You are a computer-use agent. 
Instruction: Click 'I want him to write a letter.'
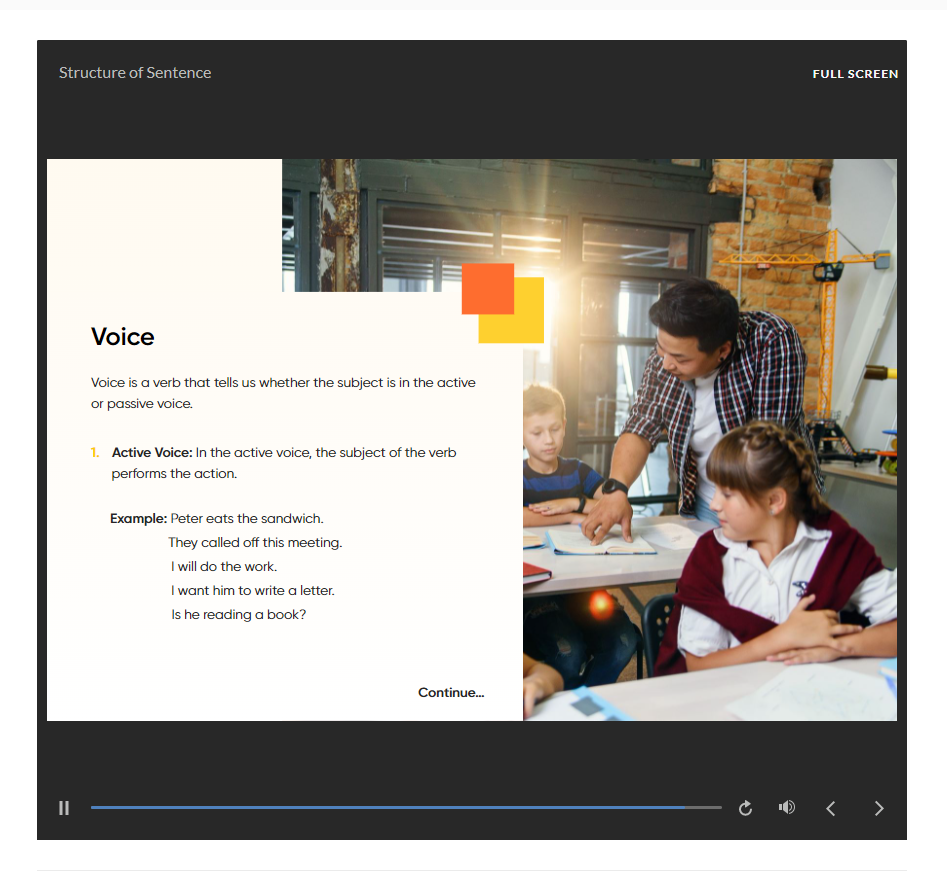252,591
